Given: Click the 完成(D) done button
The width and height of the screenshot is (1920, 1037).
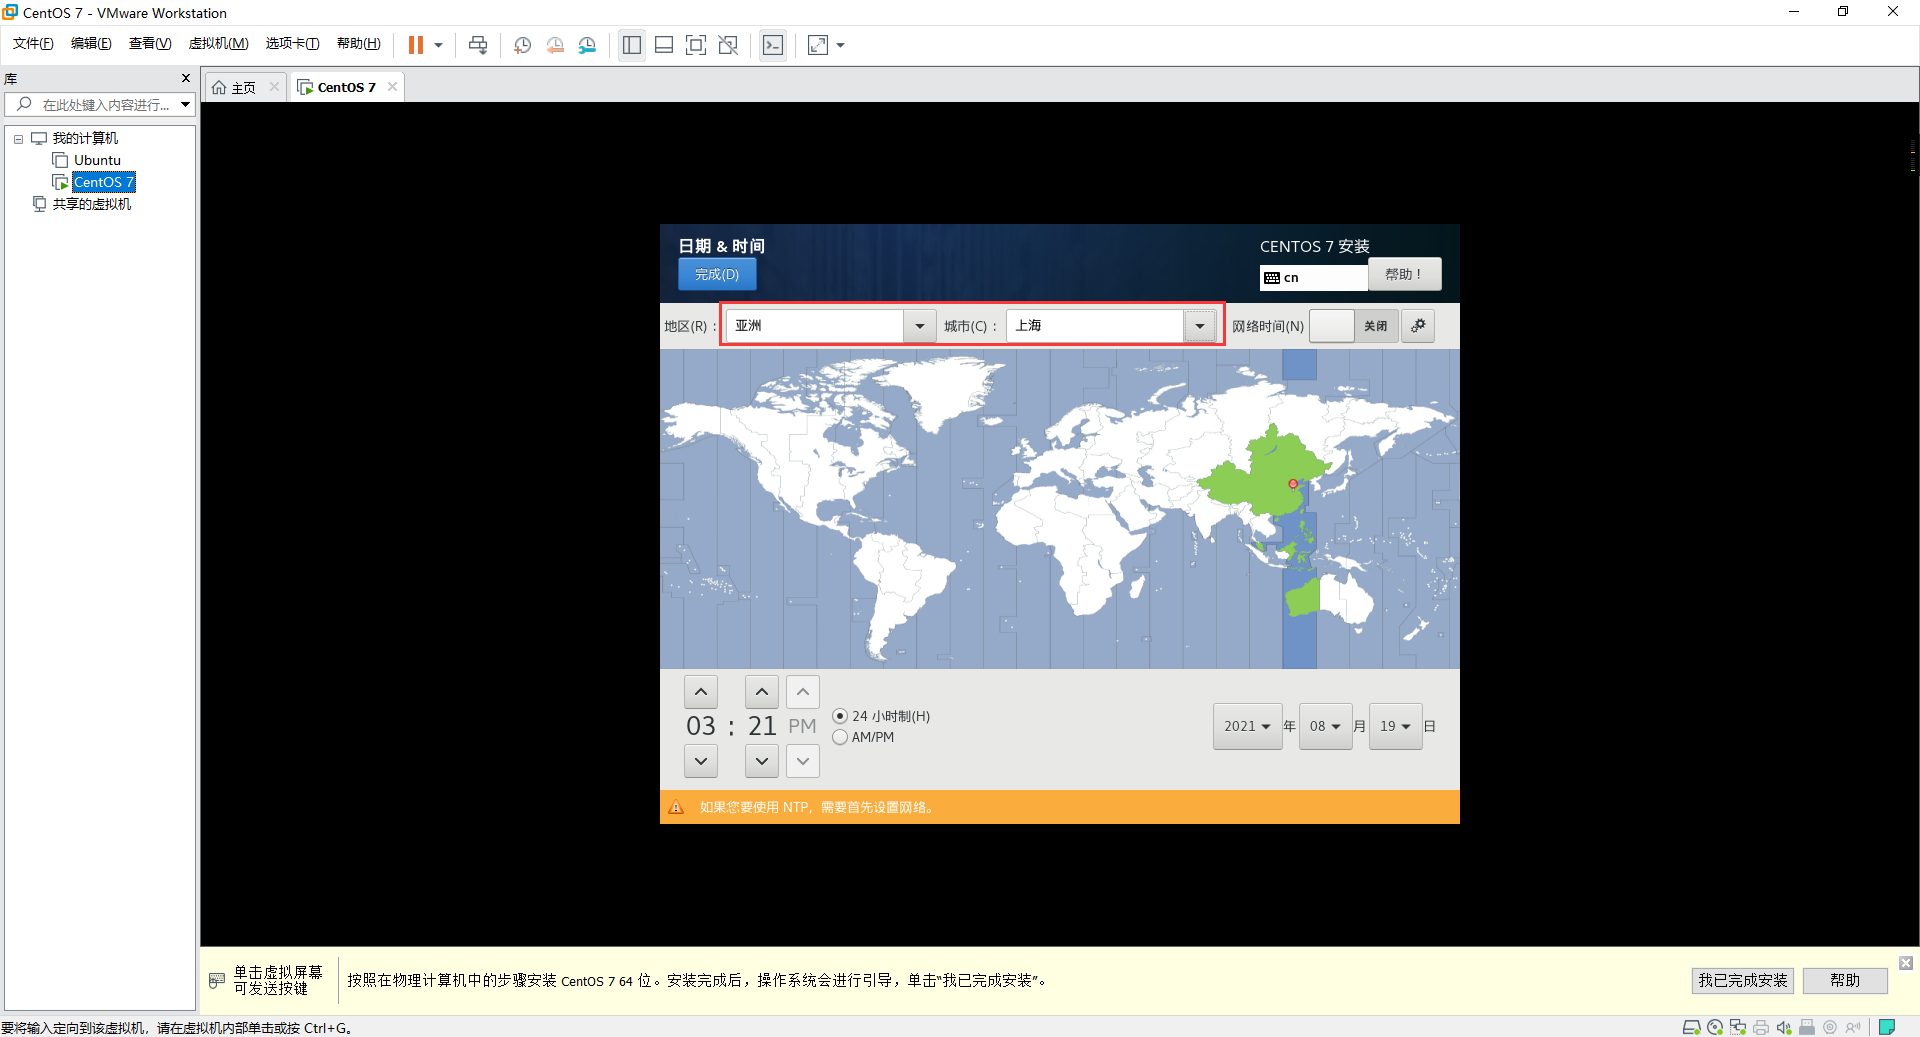Looking at the screenshot, I should click(x=717, y=274).
